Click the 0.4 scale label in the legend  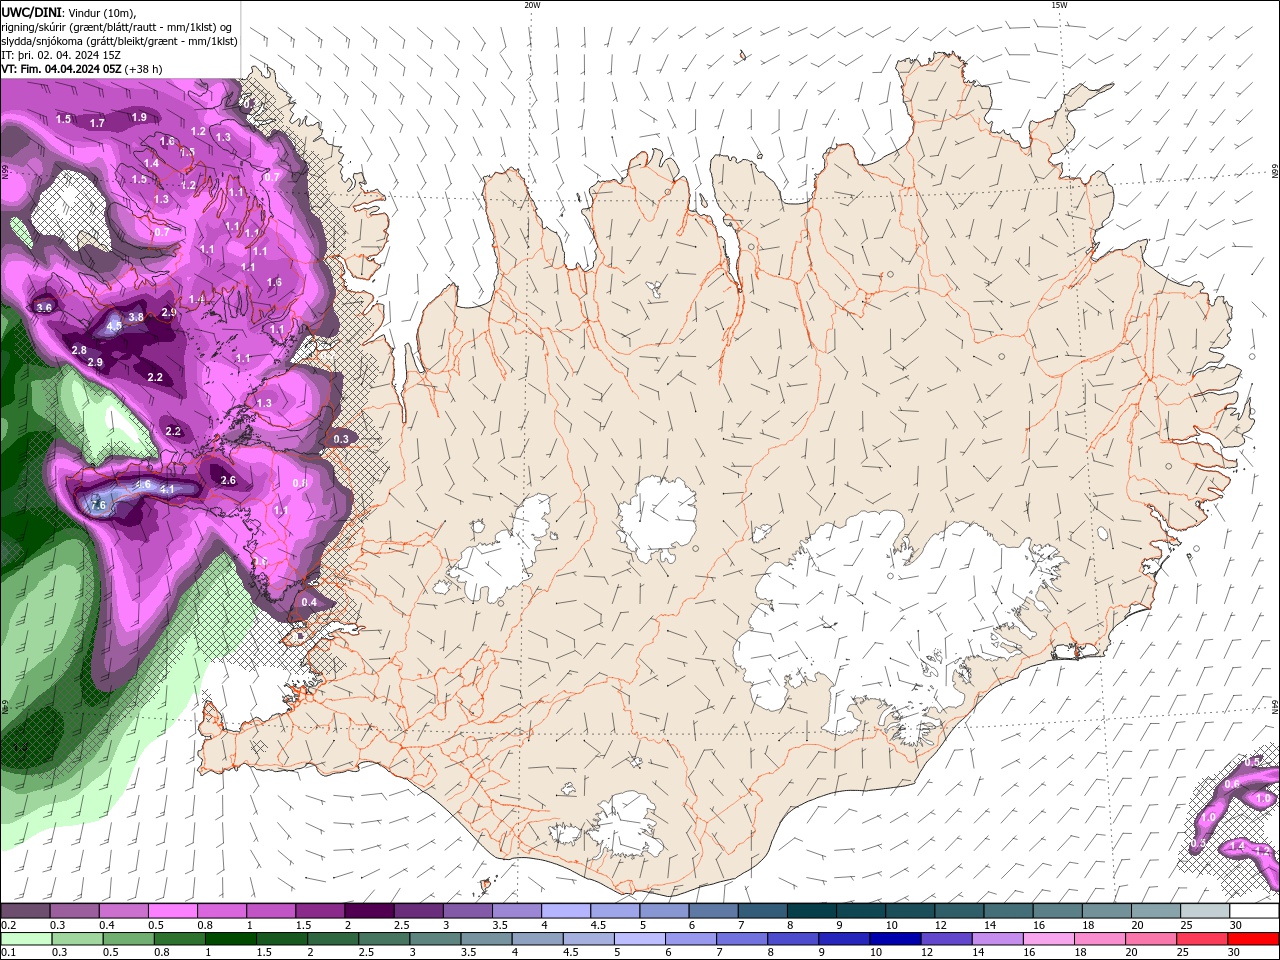[x=107, y=925]
